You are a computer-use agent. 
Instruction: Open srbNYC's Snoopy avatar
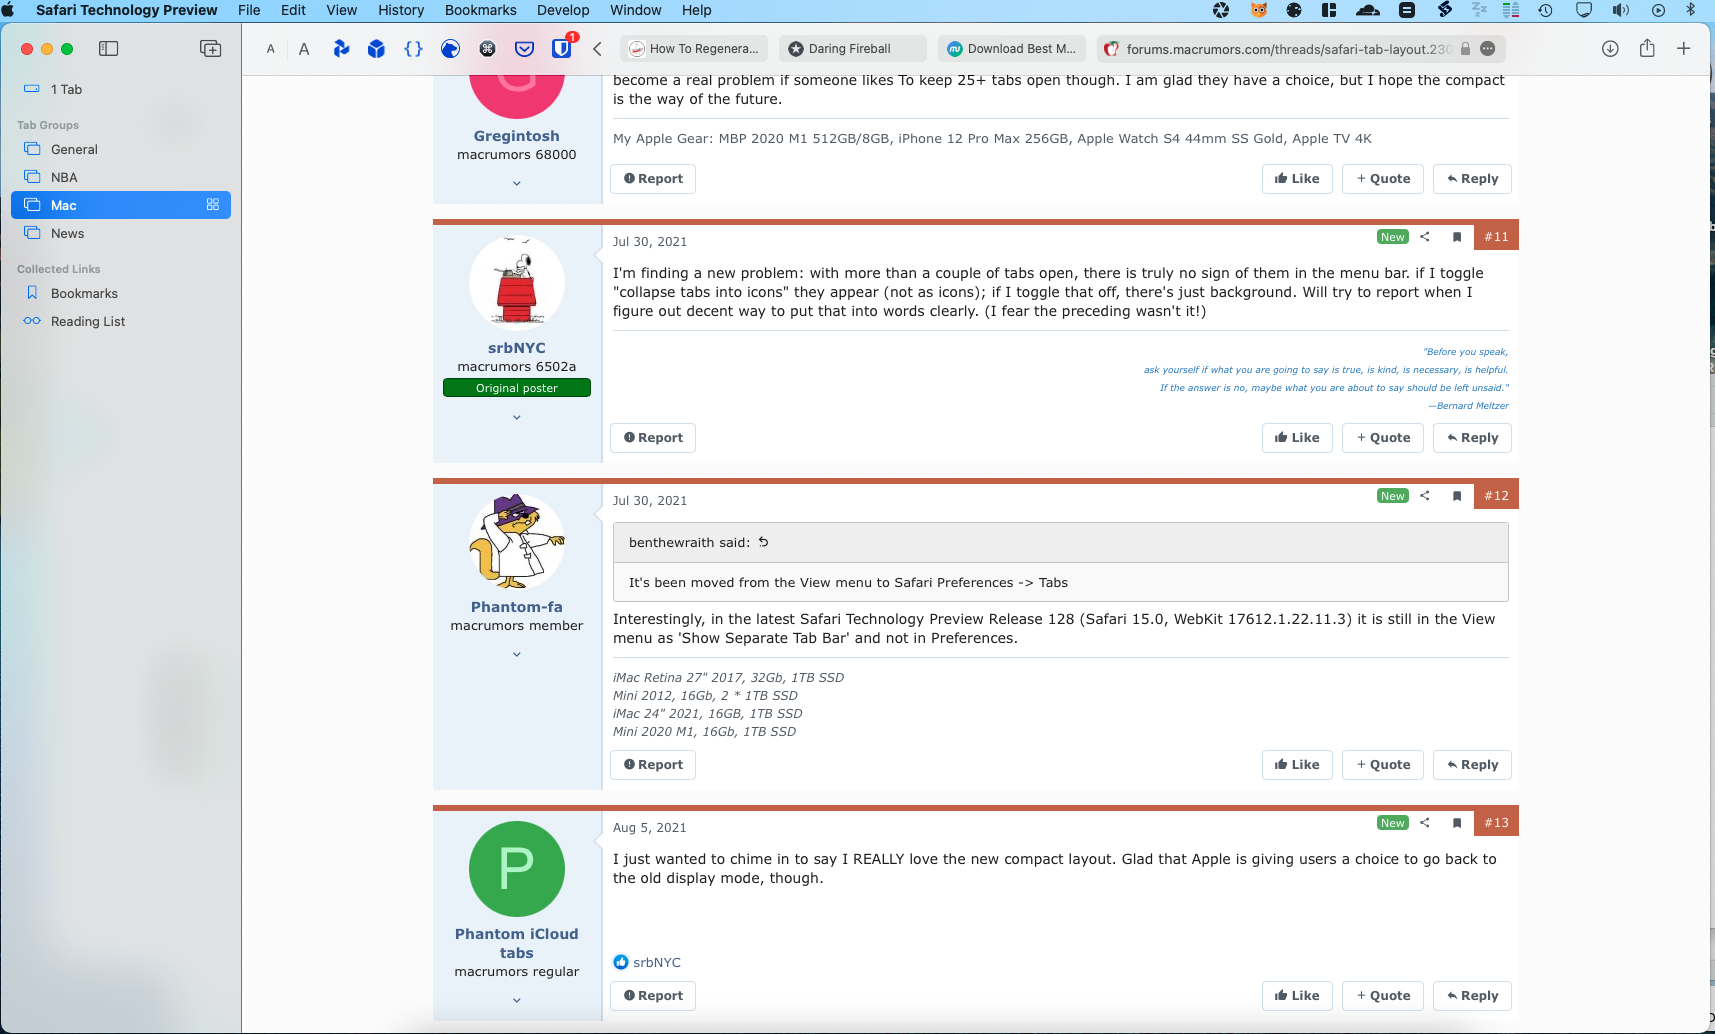(x=517, y=283)
